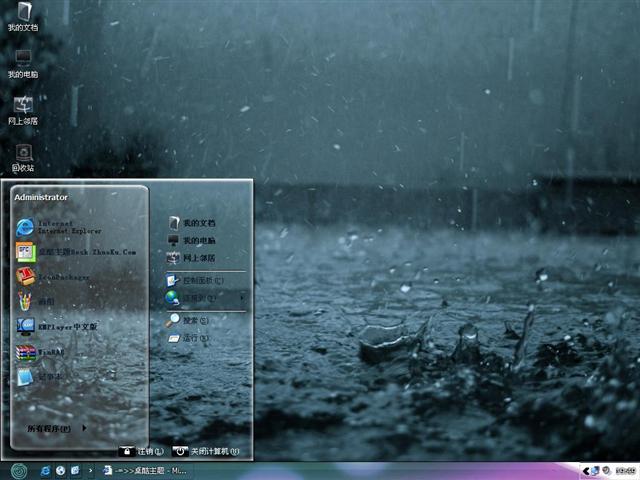Click the show desktop quick launch icon
This screenshot has width=640, height=480.
click(76, 471)
